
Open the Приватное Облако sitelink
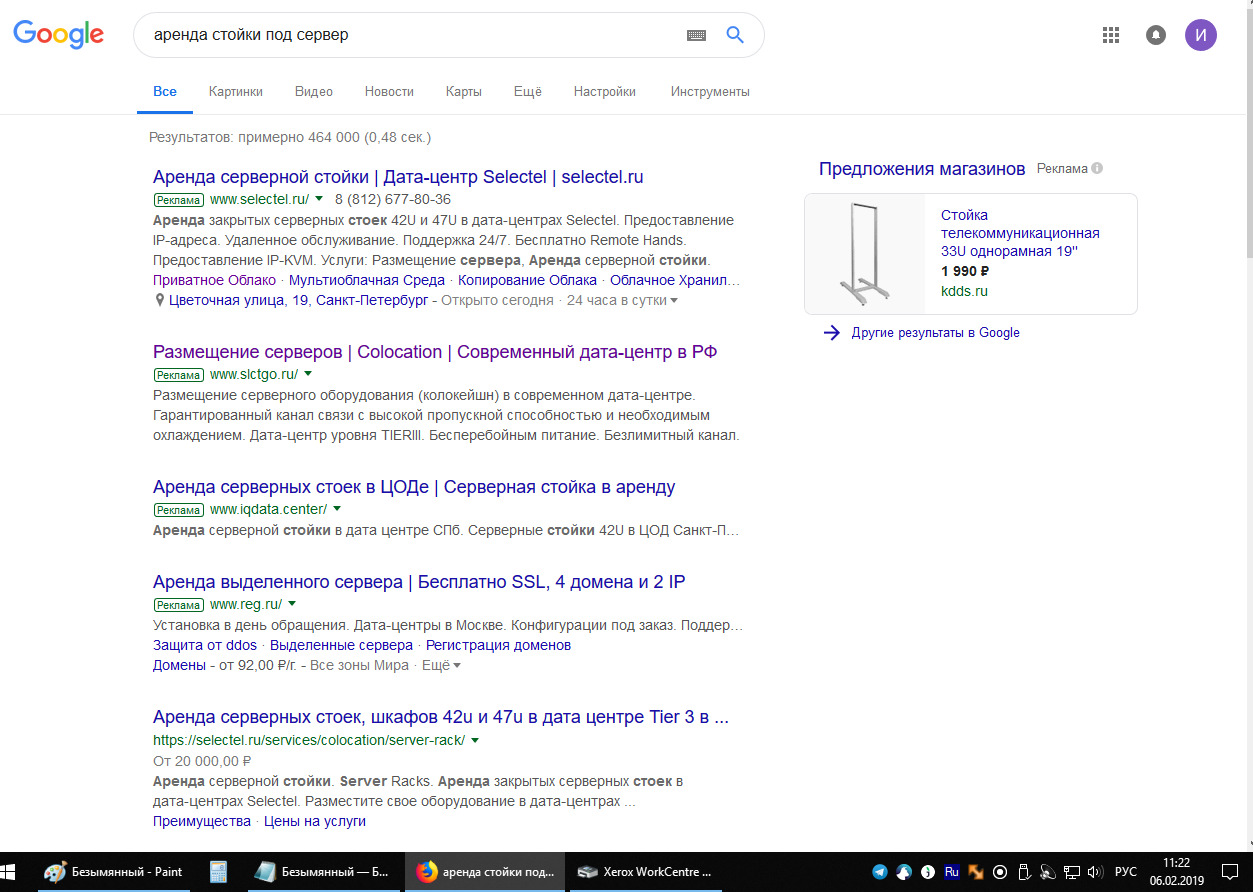point(214,280)
